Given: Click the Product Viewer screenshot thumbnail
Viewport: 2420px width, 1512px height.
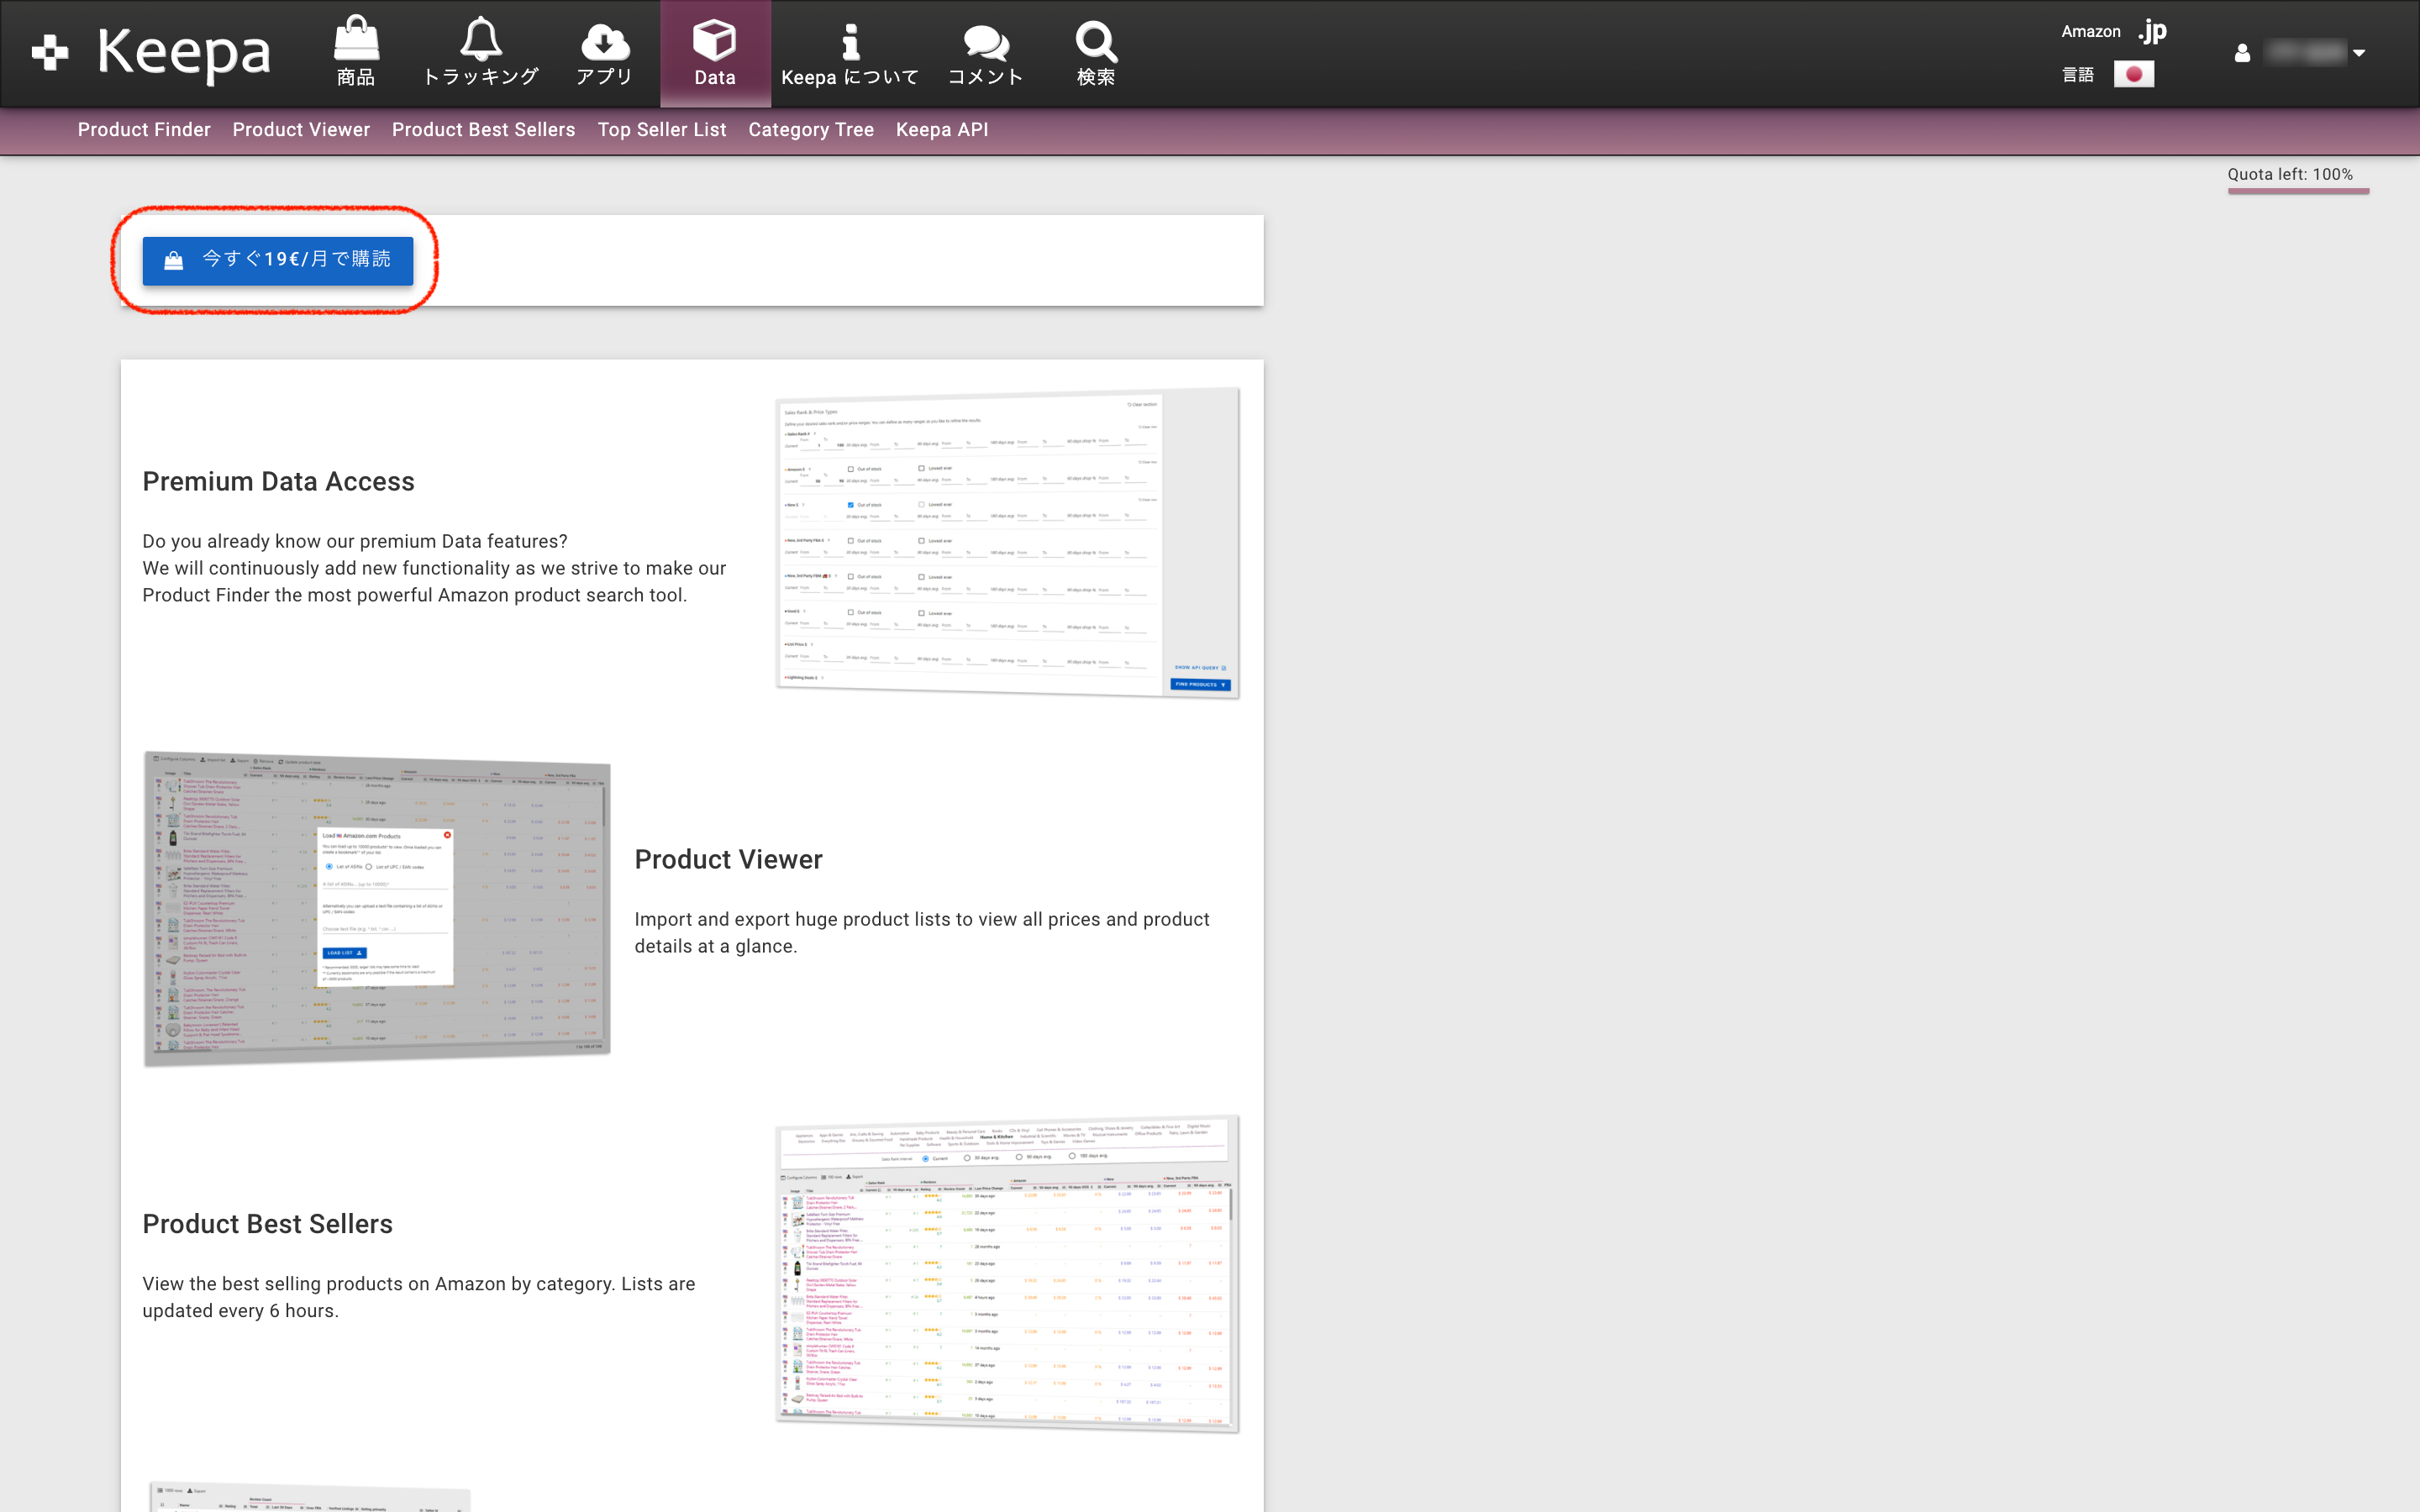Looking at the screenshot, I should (377, 907).
